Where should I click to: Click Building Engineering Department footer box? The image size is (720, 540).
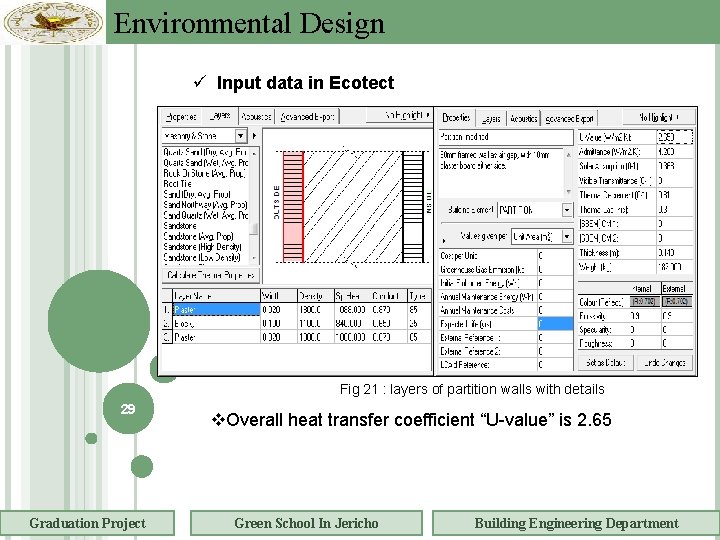point(576,523)
